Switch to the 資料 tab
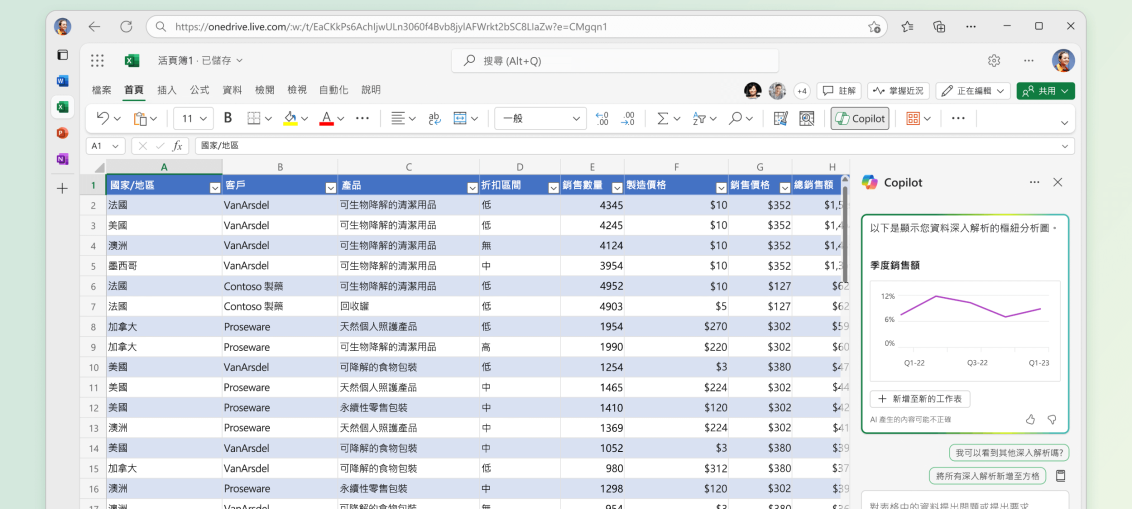Viewport: 1132px width, 509px height. [x=232, y=90]
